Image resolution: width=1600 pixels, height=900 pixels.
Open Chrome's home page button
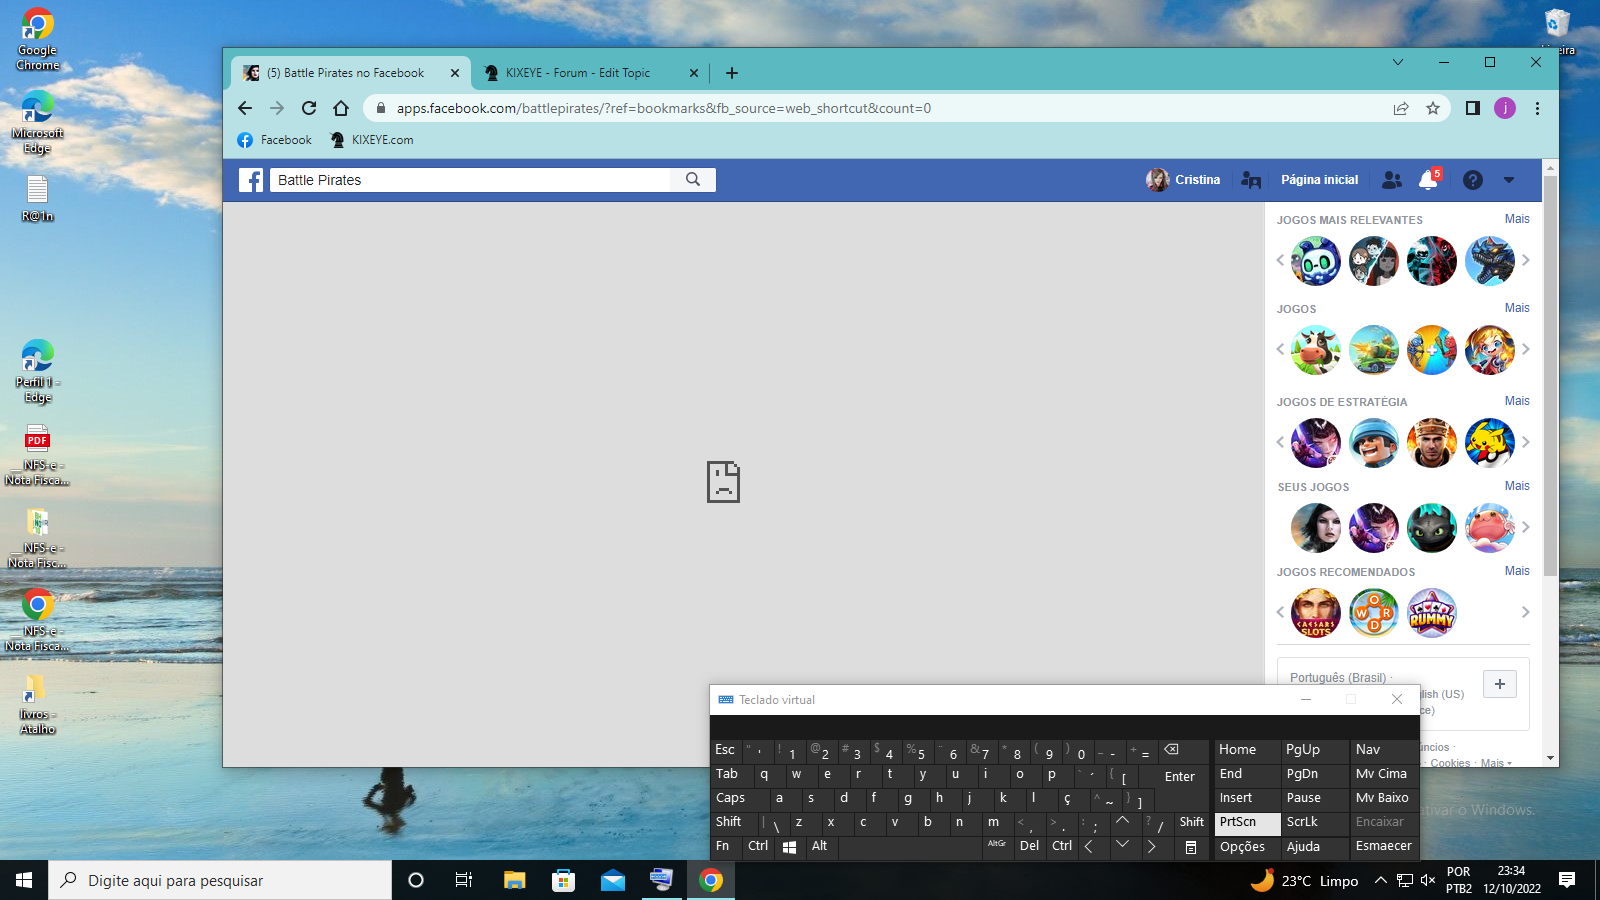click(x=341, y=108)
